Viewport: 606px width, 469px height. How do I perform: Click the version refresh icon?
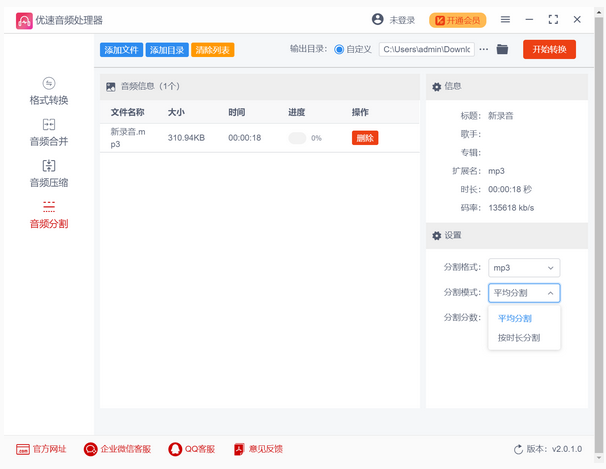coord(518,449)
